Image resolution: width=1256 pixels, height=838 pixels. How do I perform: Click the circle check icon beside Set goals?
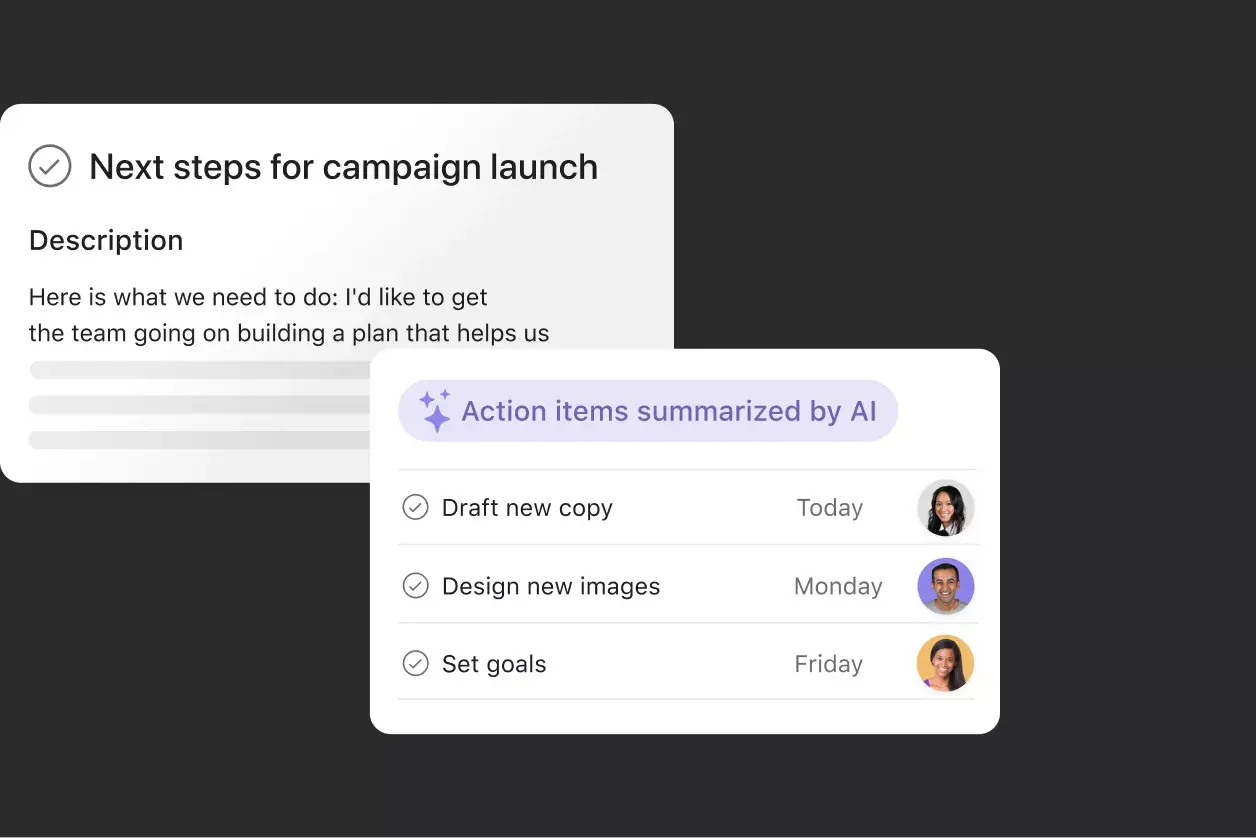point(415,663)
